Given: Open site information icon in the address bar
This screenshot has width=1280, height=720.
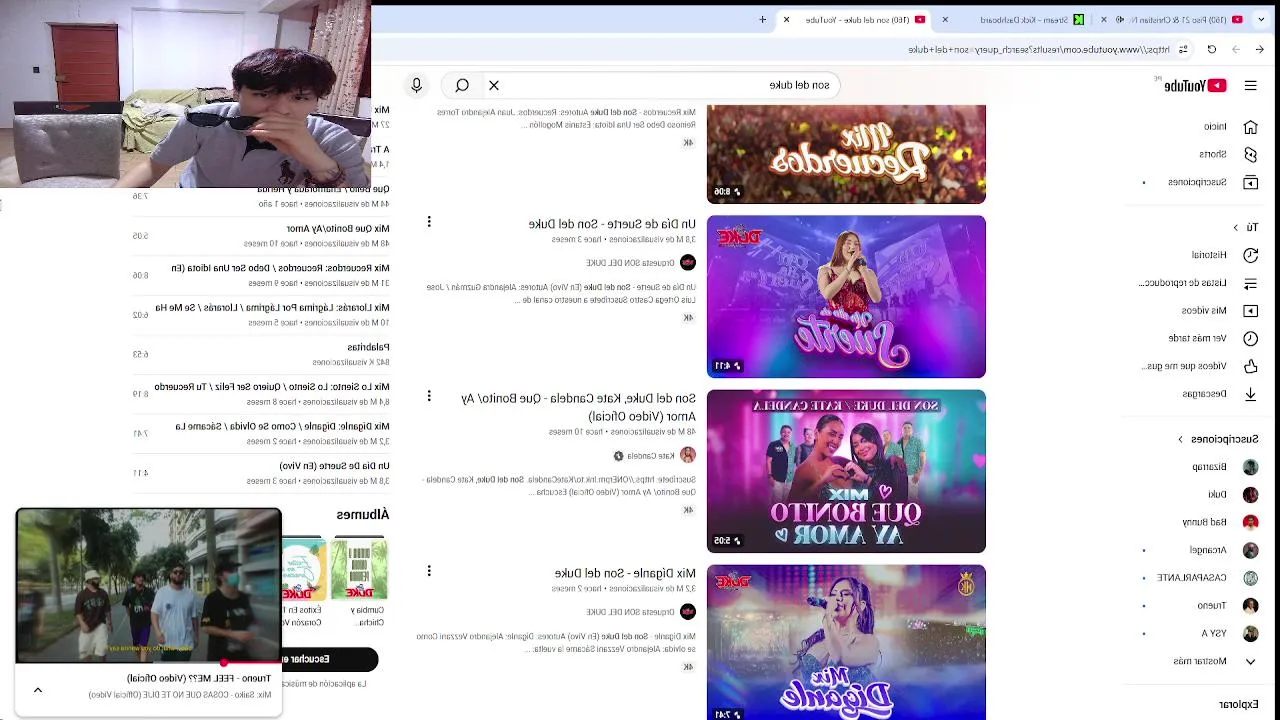Looking at the screenshot, I should [x=1183, y=49].
